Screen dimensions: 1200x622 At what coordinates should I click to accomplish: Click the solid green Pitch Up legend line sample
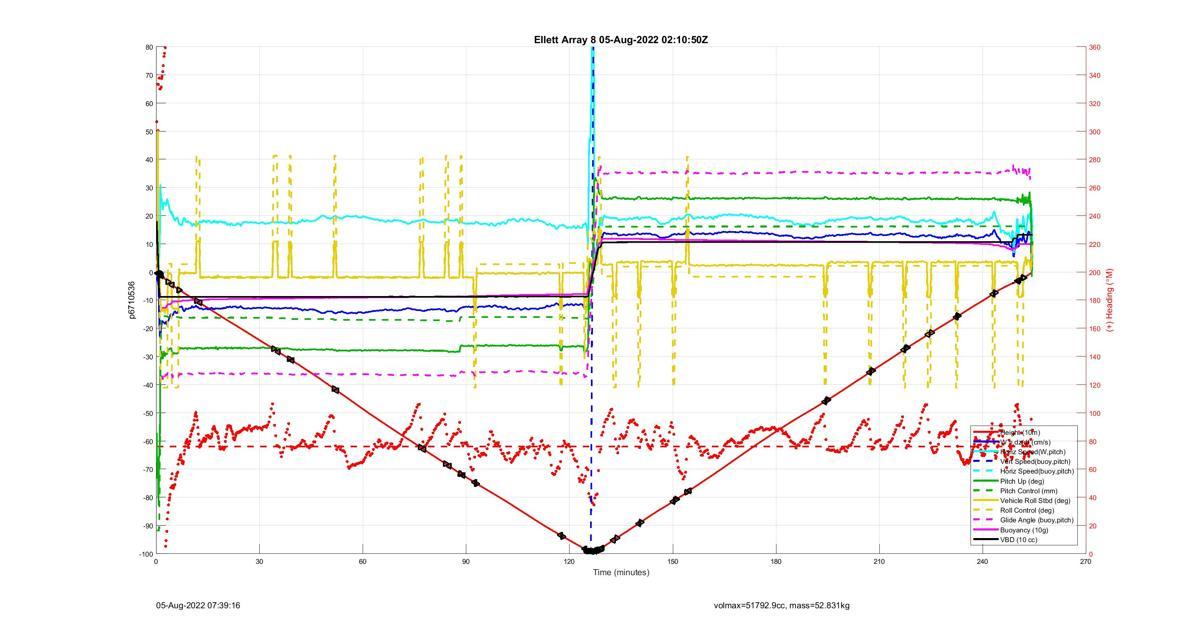[986, 481]
